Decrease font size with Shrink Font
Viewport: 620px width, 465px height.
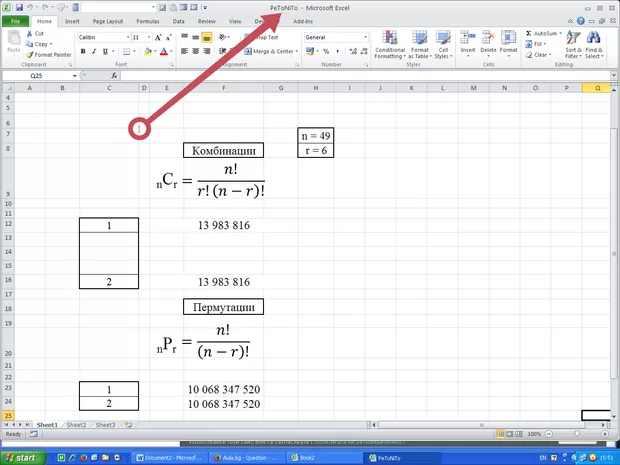[168, 38]
